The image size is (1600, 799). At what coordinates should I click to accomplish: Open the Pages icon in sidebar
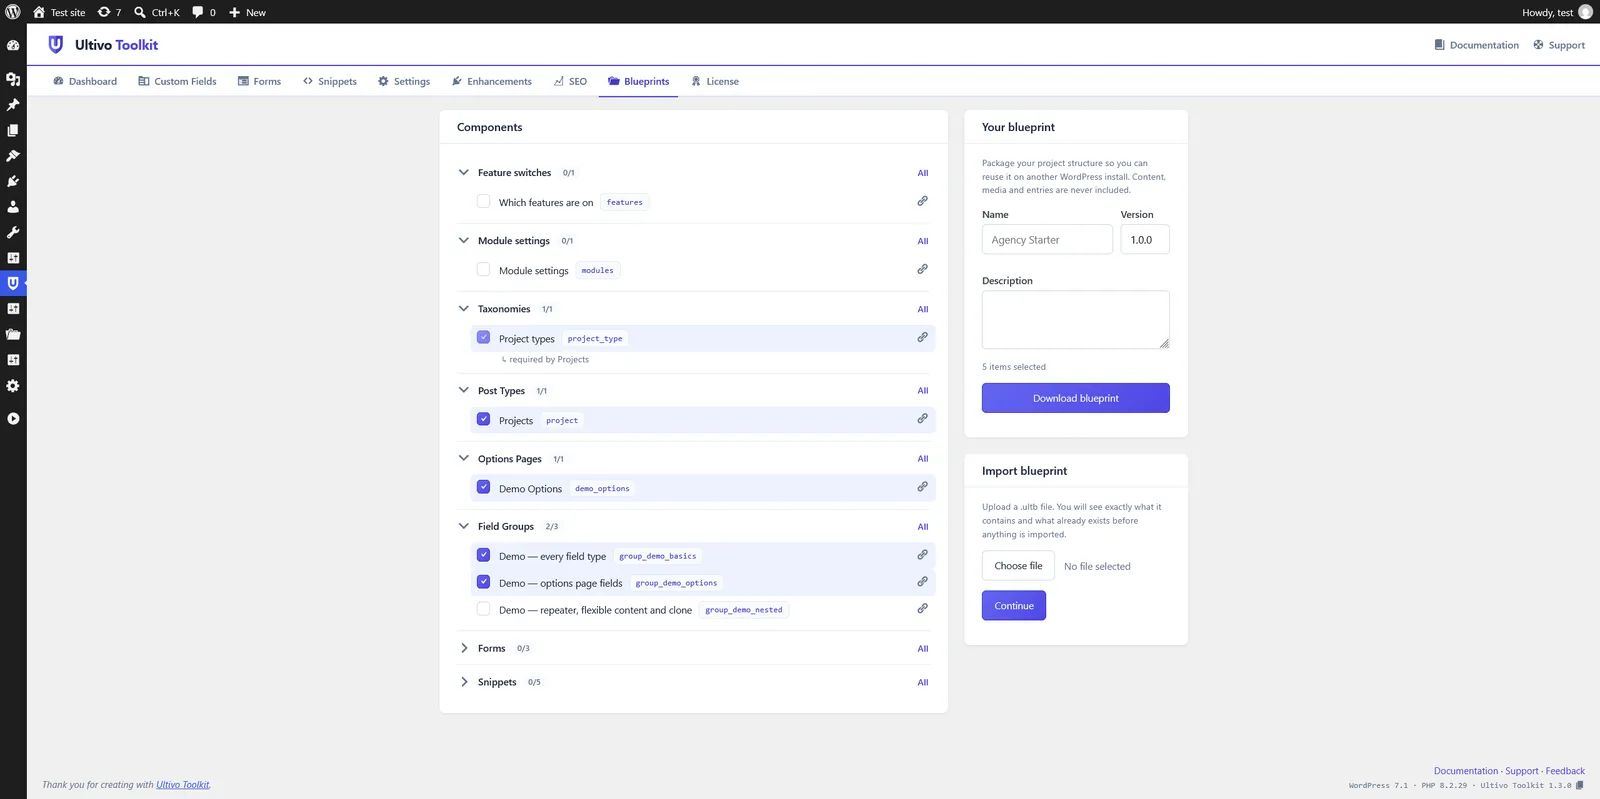(x=13, y=130)
